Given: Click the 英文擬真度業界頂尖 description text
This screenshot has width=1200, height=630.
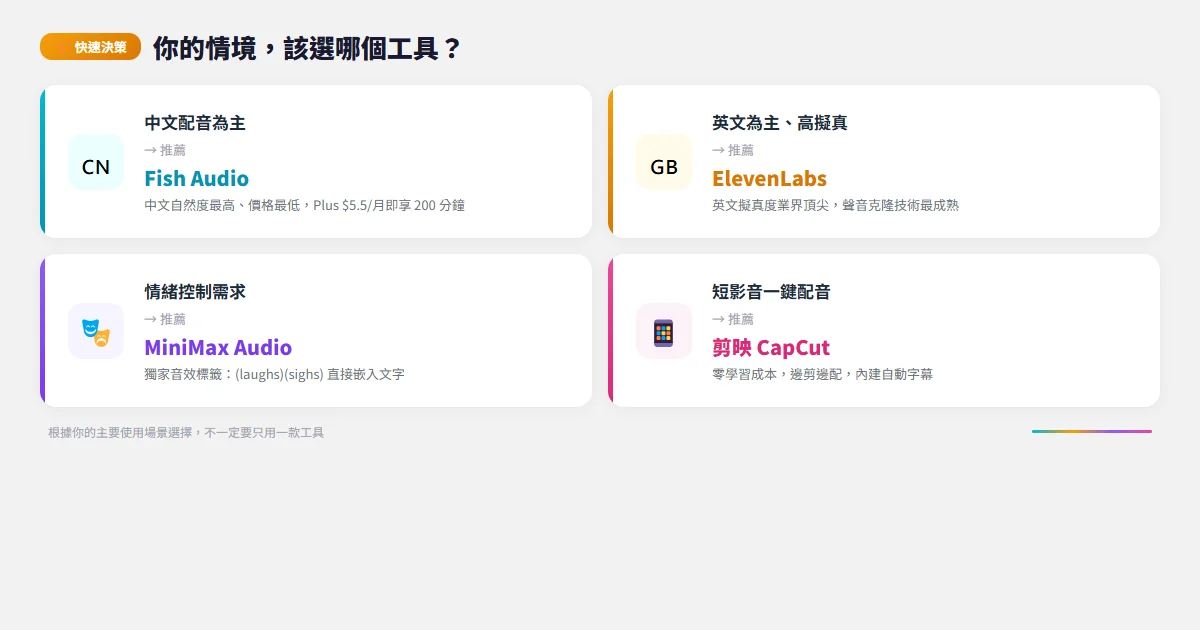Looking at the screenshot, I should pyautogui.click(x=835, y=205).
